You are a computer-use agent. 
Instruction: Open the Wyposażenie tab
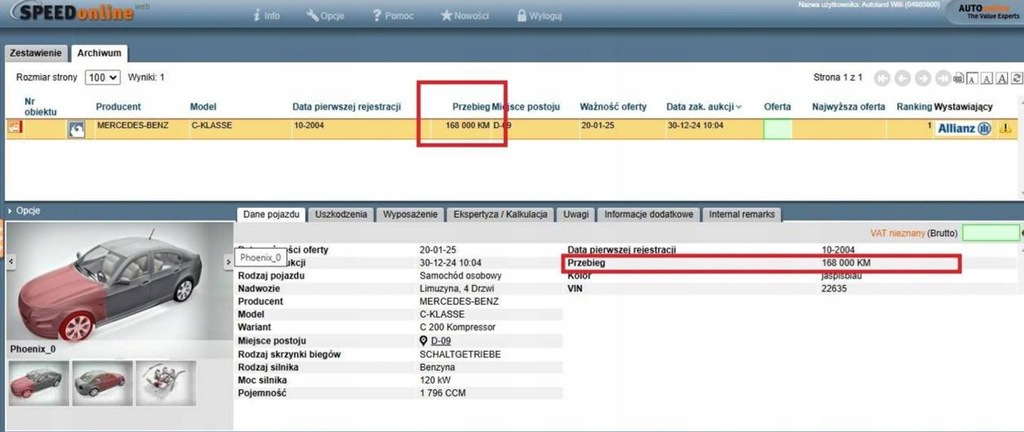(x=410, y=214)
